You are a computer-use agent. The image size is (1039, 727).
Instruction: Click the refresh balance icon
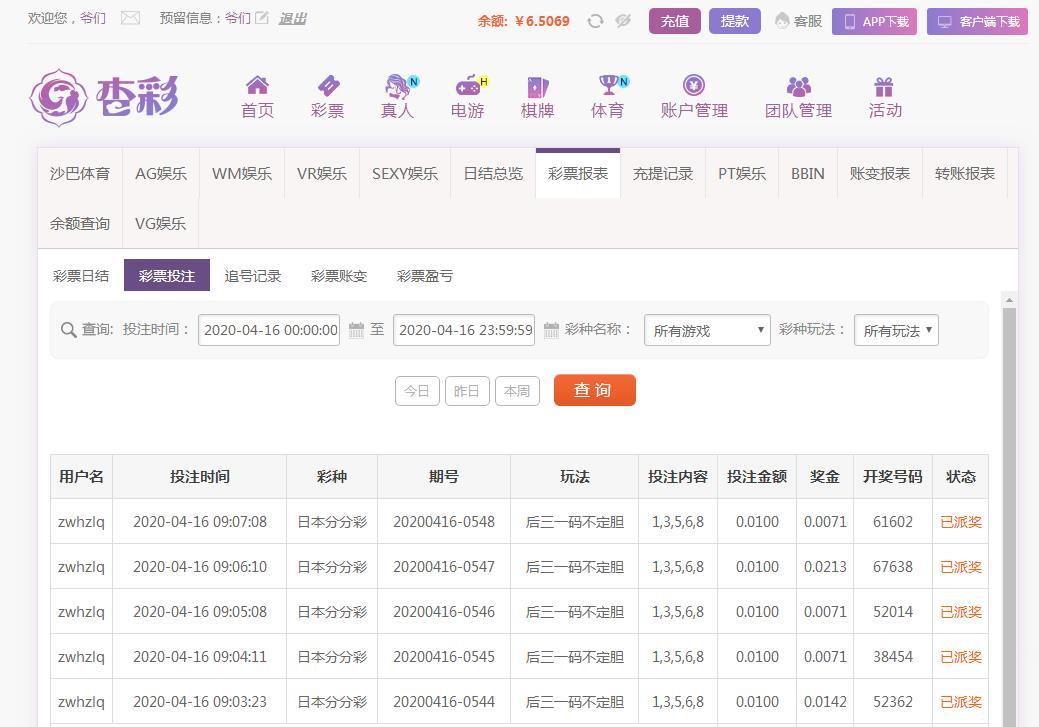point(595,21)
